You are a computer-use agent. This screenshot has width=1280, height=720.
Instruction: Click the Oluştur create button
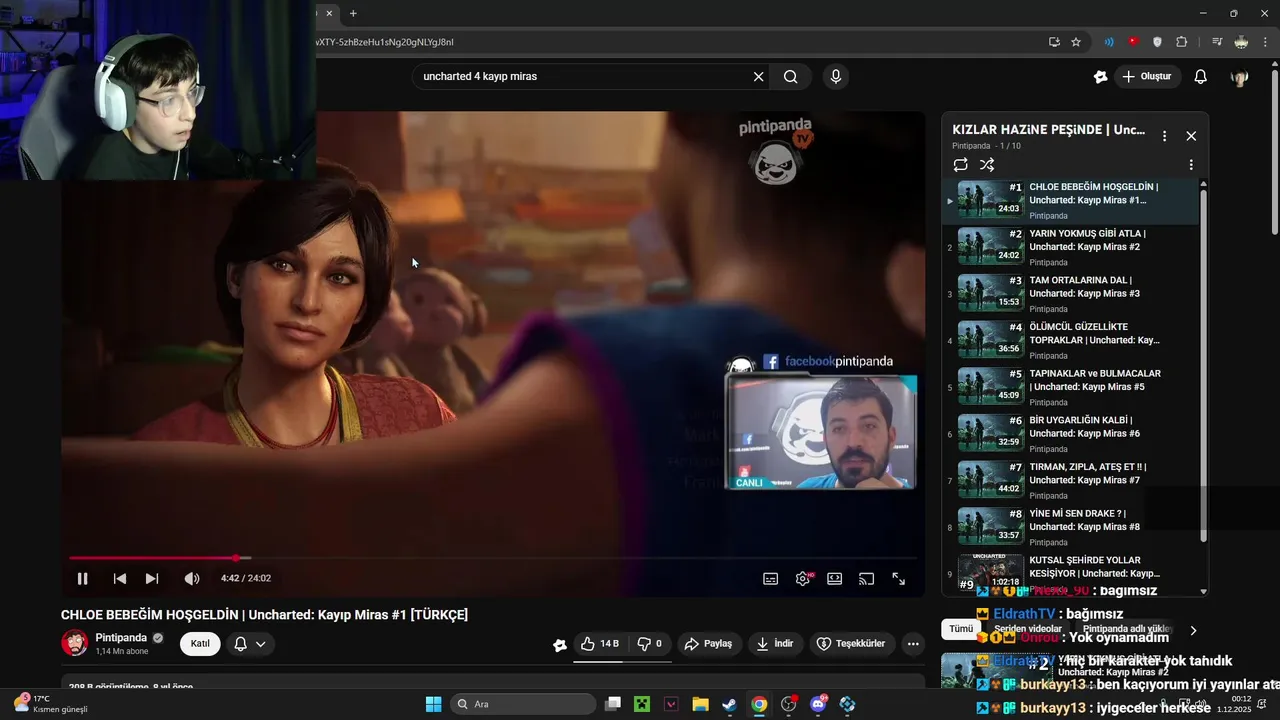tap(1147, 76)
